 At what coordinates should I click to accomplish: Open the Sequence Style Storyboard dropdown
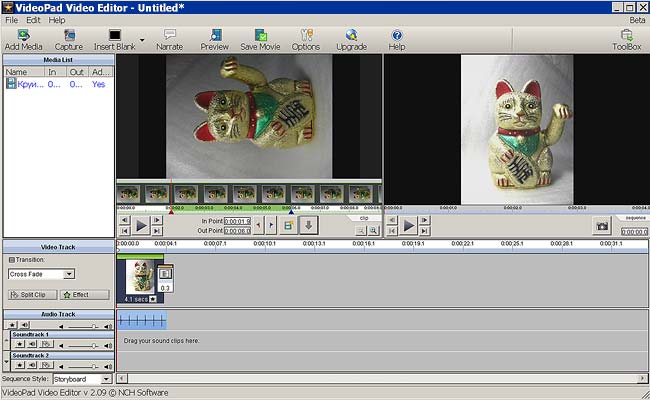point(106,380)
